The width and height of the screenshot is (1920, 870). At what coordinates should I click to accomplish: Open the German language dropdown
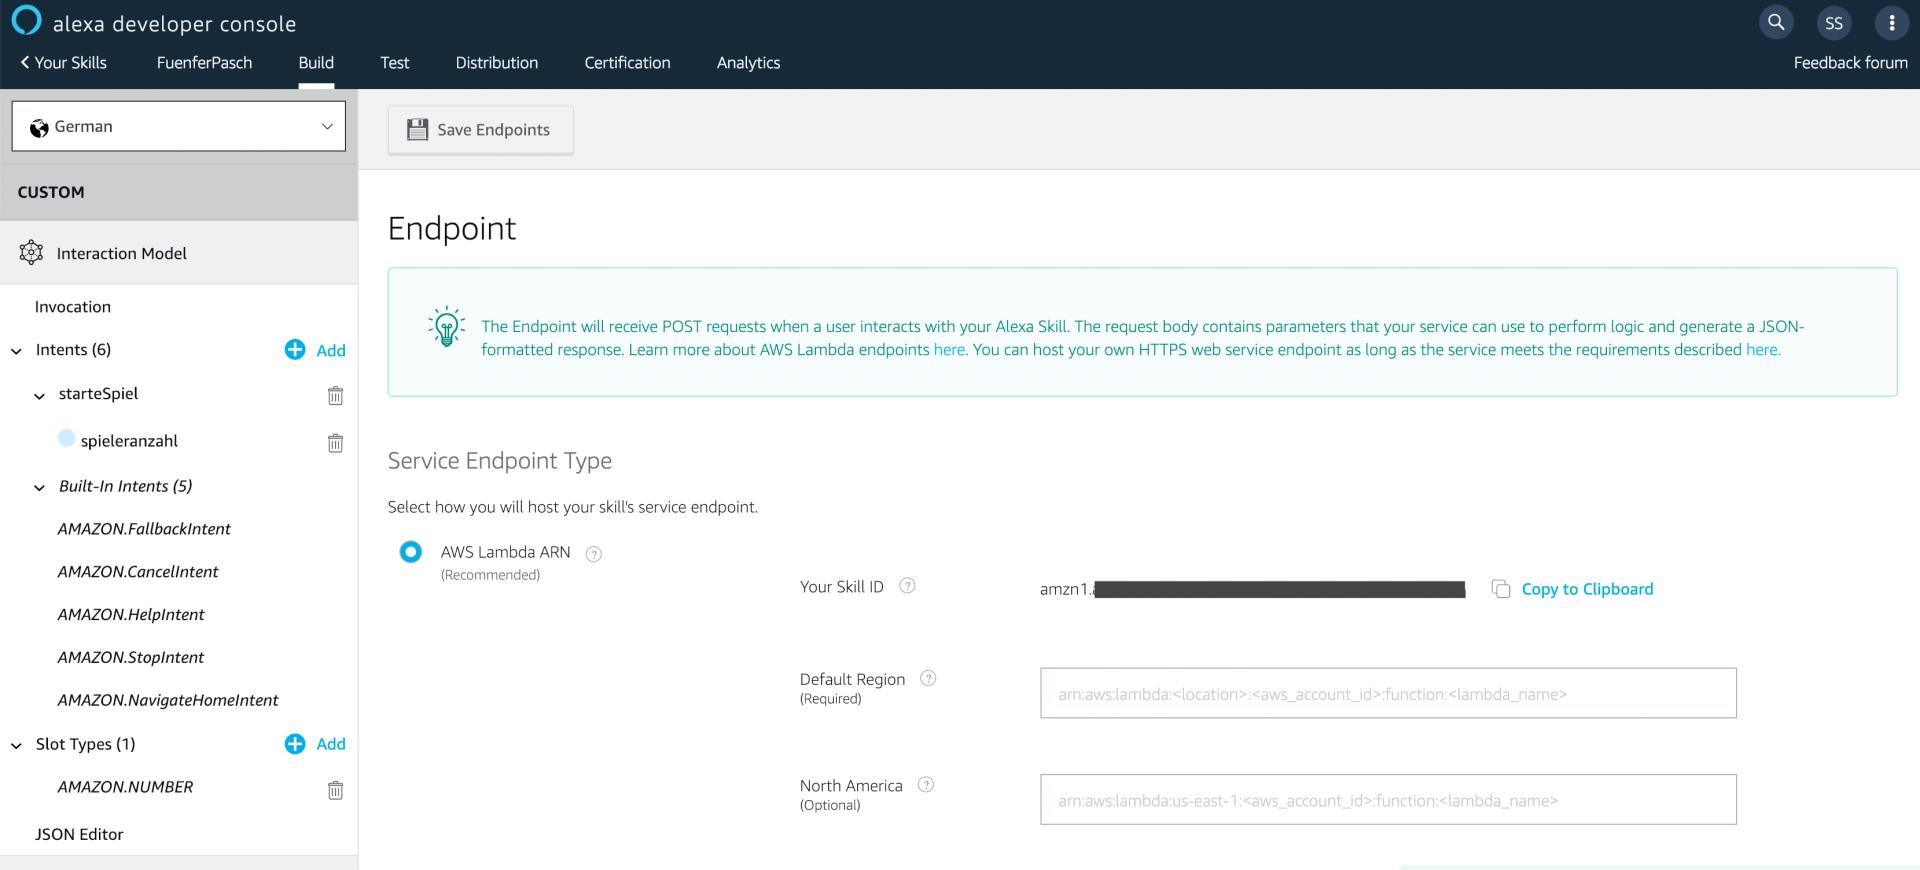tap(179, 126)
